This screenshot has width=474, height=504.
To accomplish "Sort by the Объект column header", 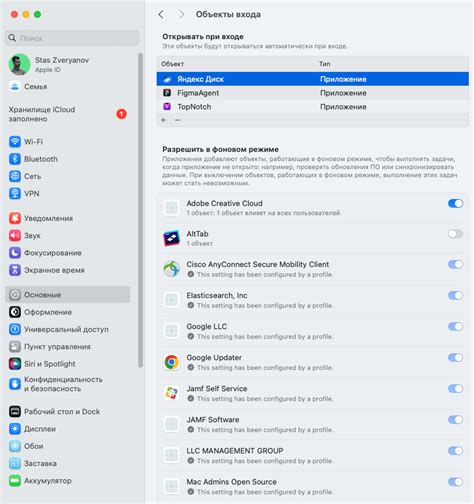I will [x=172, y=64].
